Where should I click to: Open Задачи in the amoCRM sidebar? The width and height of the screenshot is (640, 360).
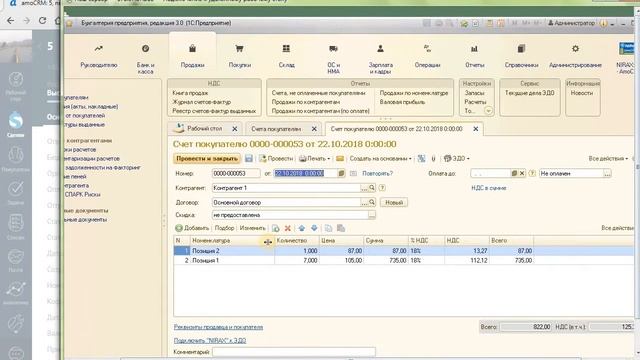16,193
